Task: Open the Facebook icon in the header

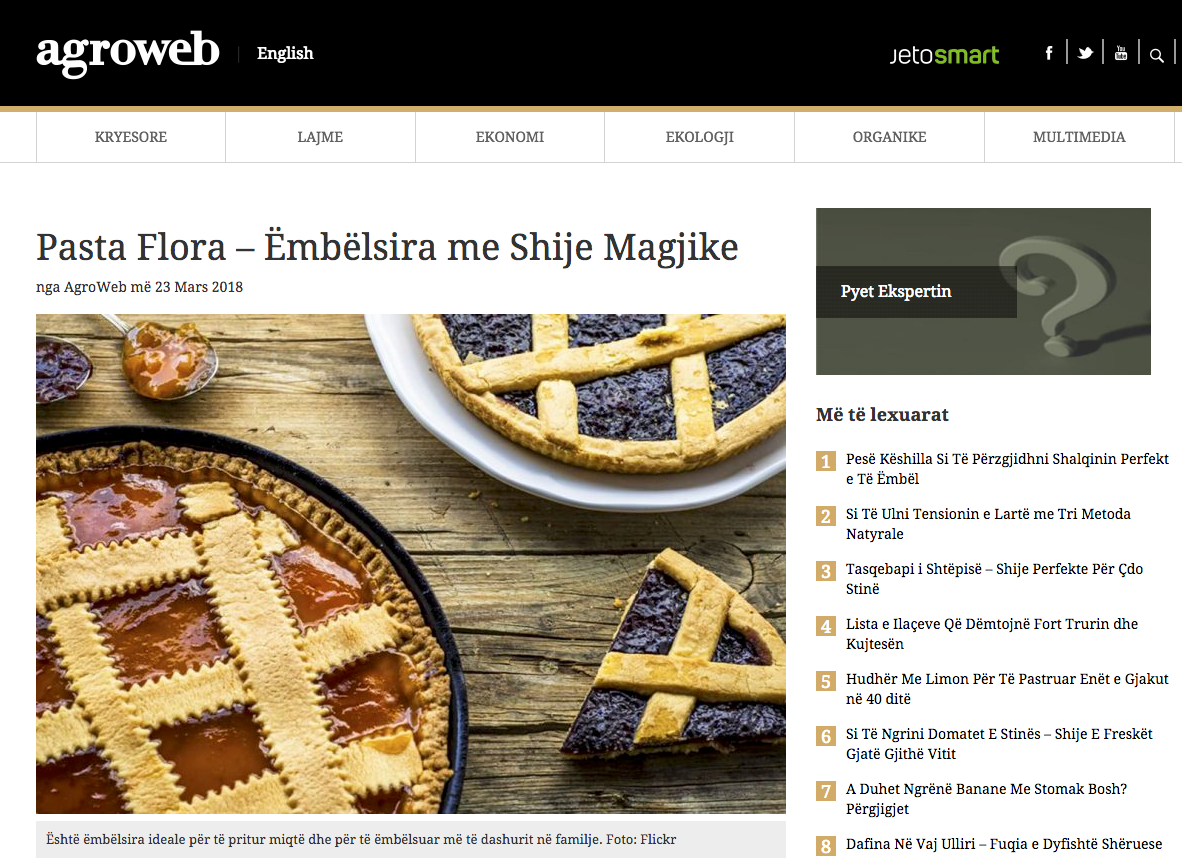Action: 1049,53
